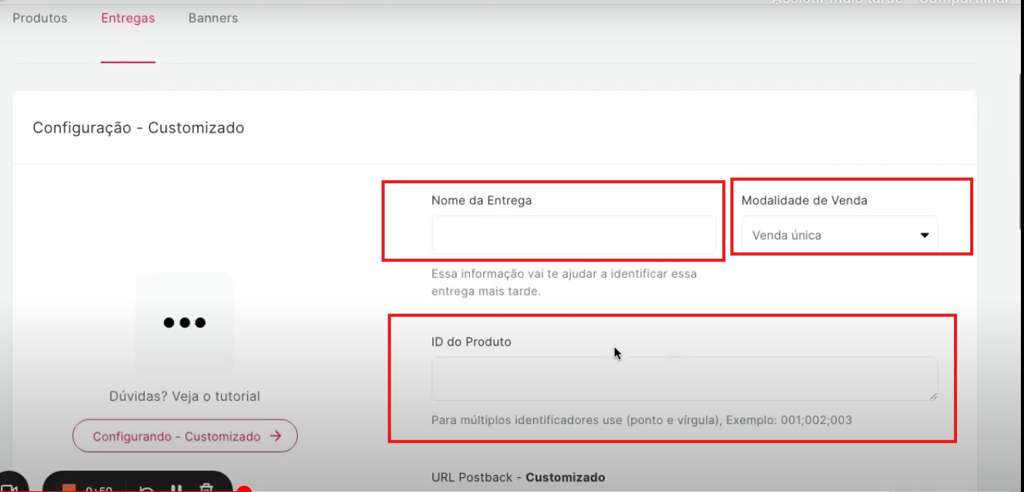The image size is (1024, 492).
Task: Click the recording timer display
Action: coord(99,489)
